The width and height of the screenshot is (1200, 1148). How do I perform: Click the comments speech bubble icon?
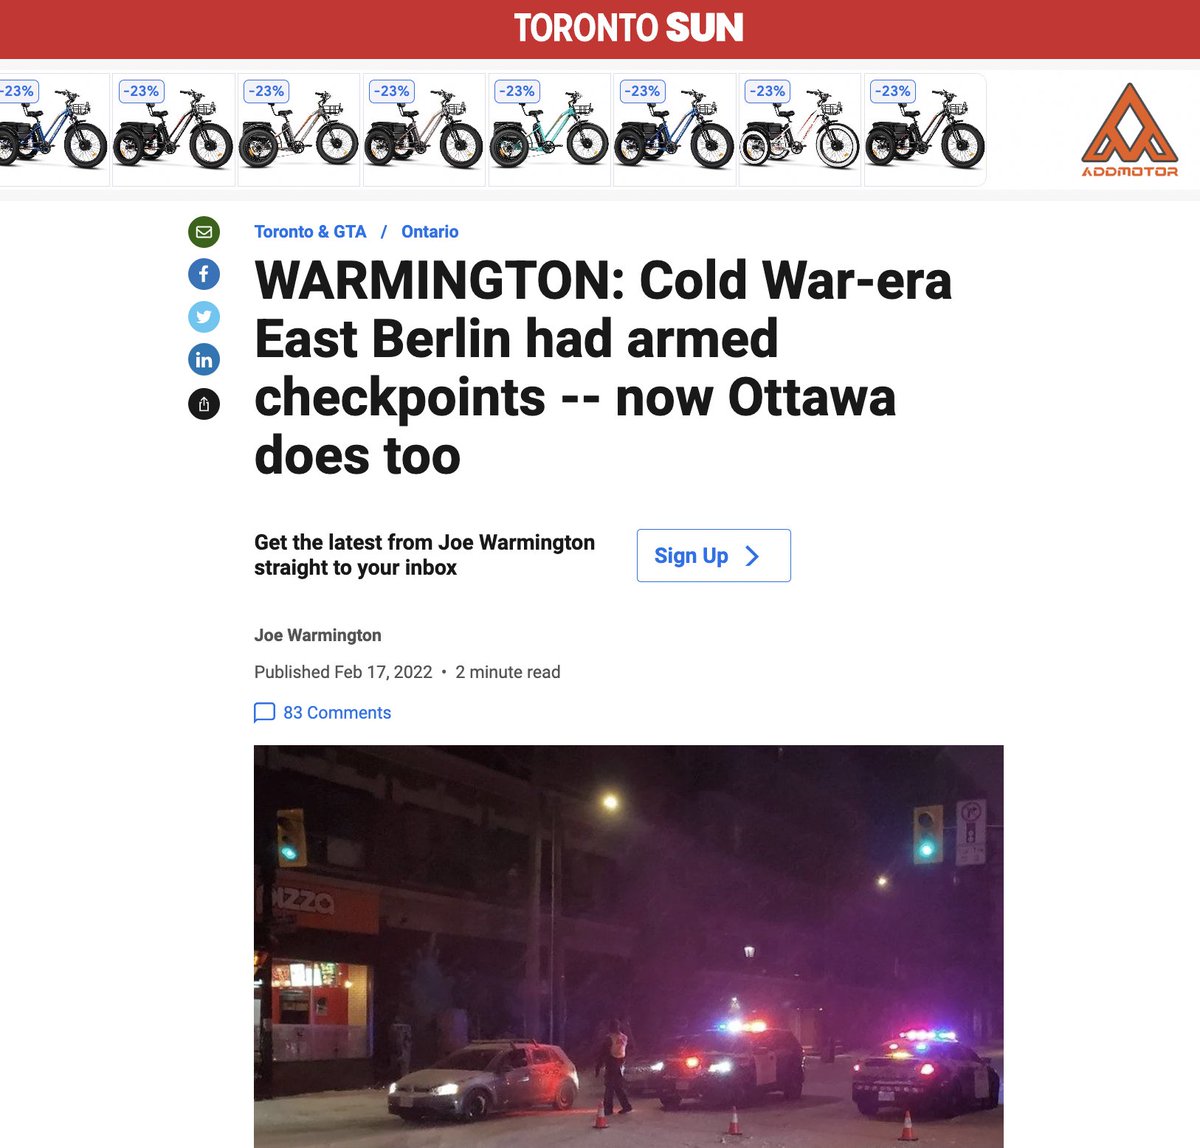point(265,713)
